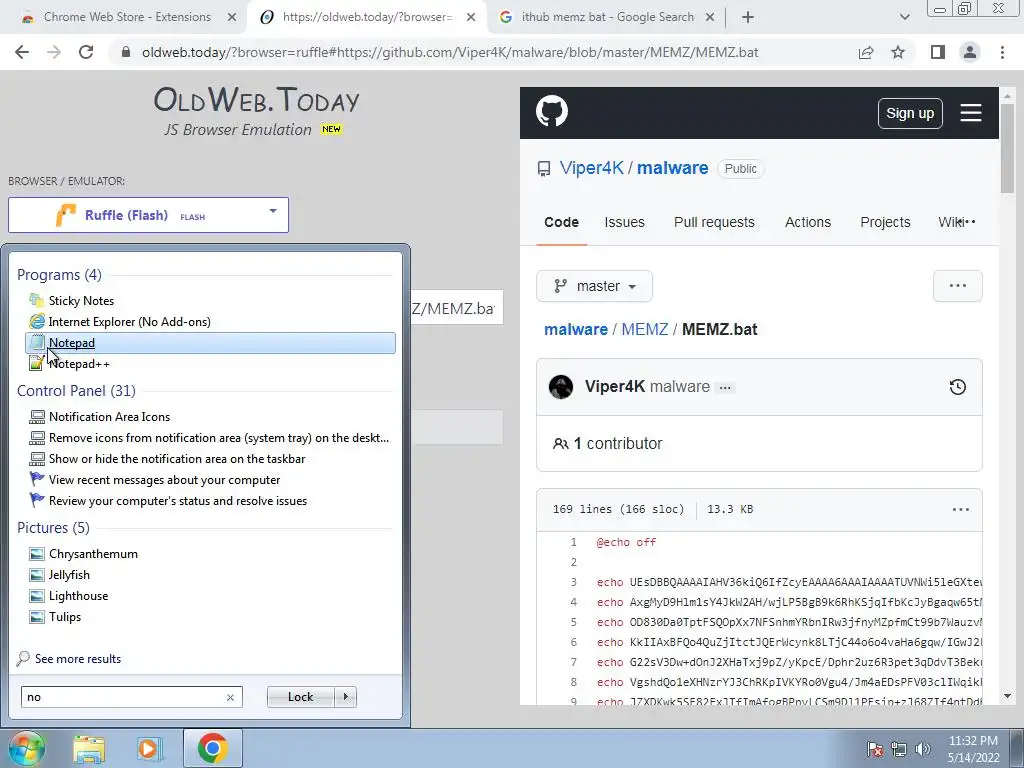The height and width of the screenshot is (768, 1024).
Task: Open a new Chrome tab
Action: click(748, 17)
